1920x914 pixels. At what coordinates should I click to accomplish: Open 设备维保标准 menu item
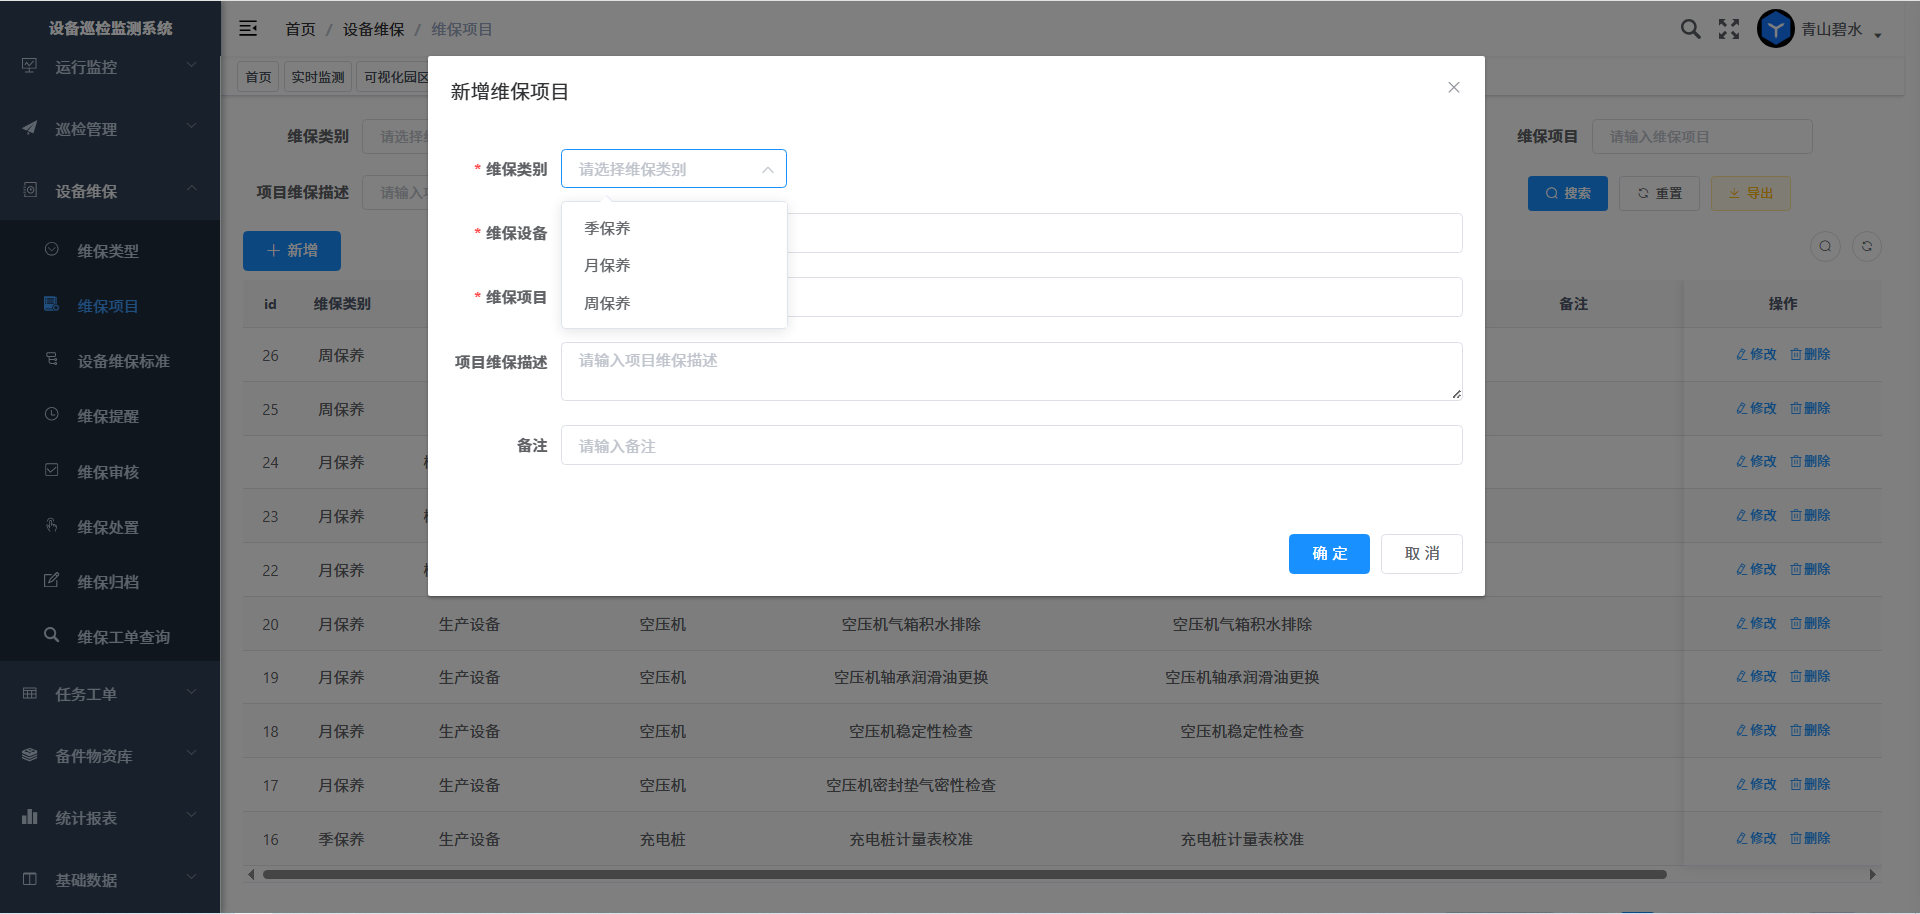click(x=123, y=361)
